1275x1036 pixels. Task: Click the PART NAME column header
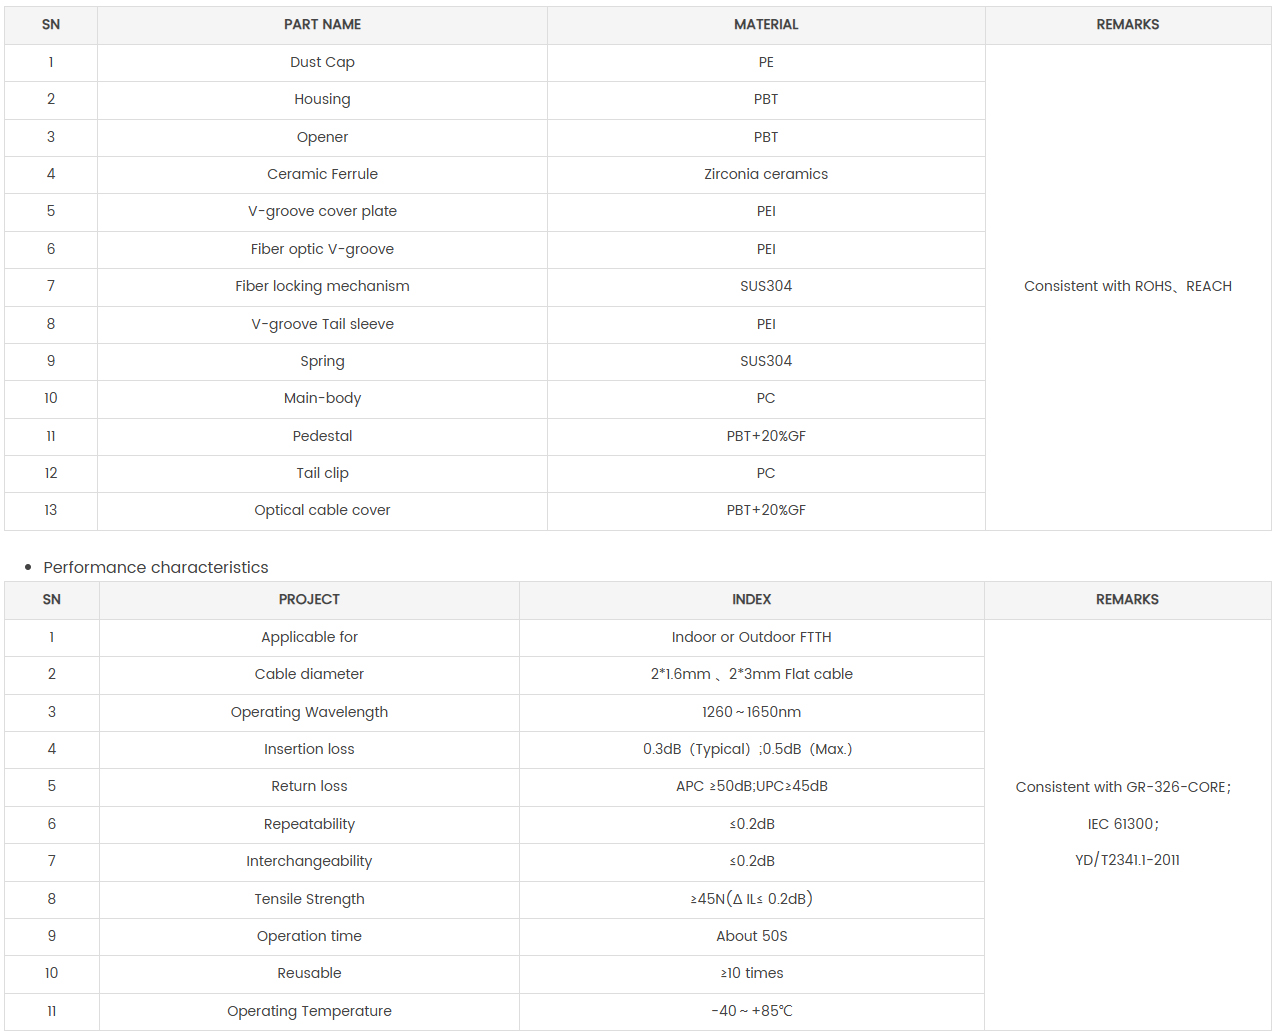pyautogui.click(x=322, y=25)
